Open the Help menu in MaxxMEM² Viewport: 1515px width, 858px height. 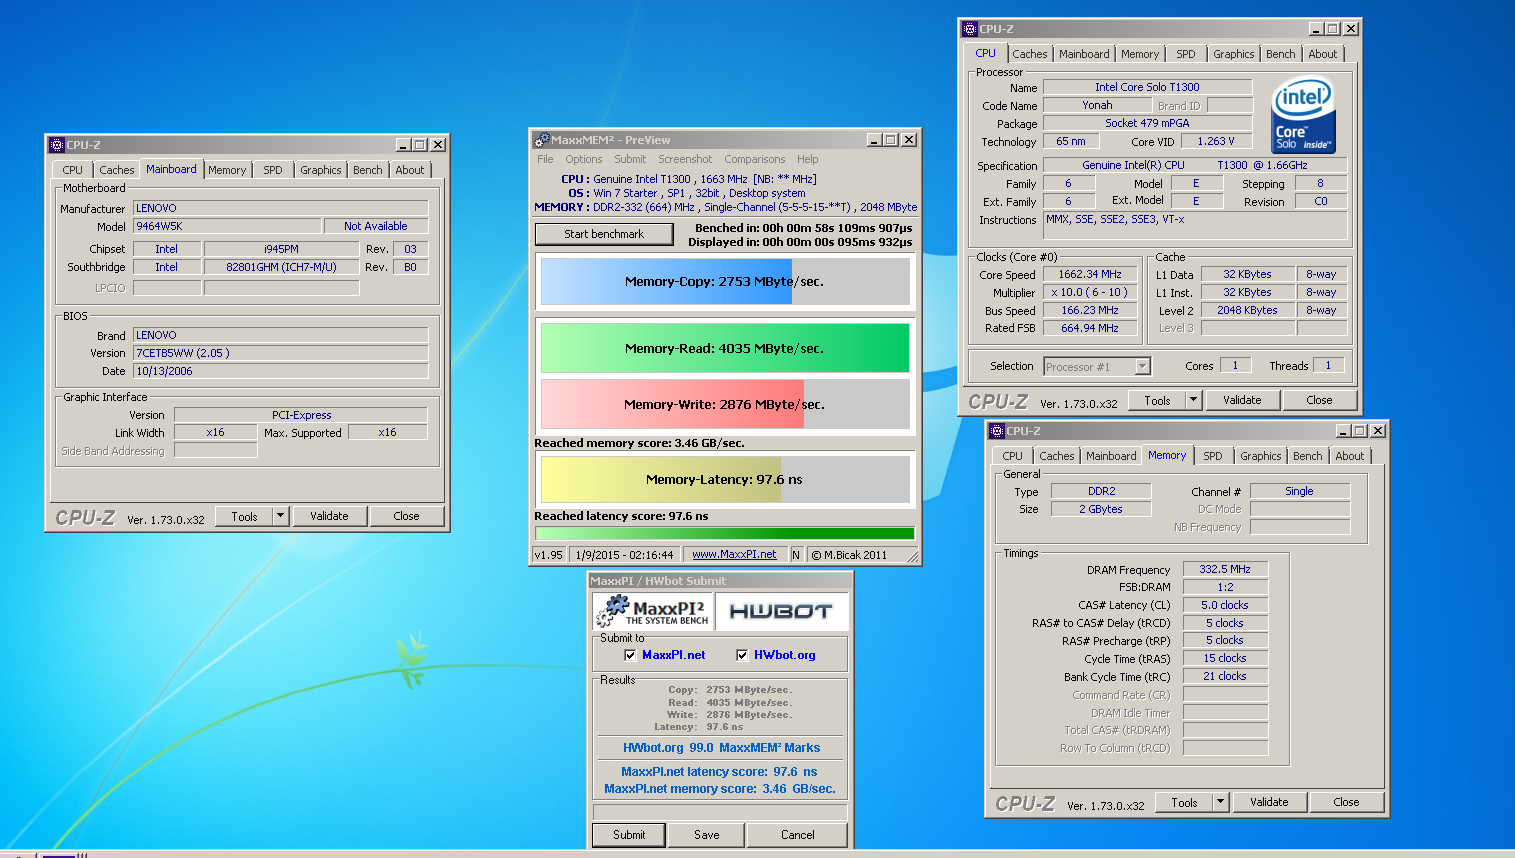click(808, 159)
